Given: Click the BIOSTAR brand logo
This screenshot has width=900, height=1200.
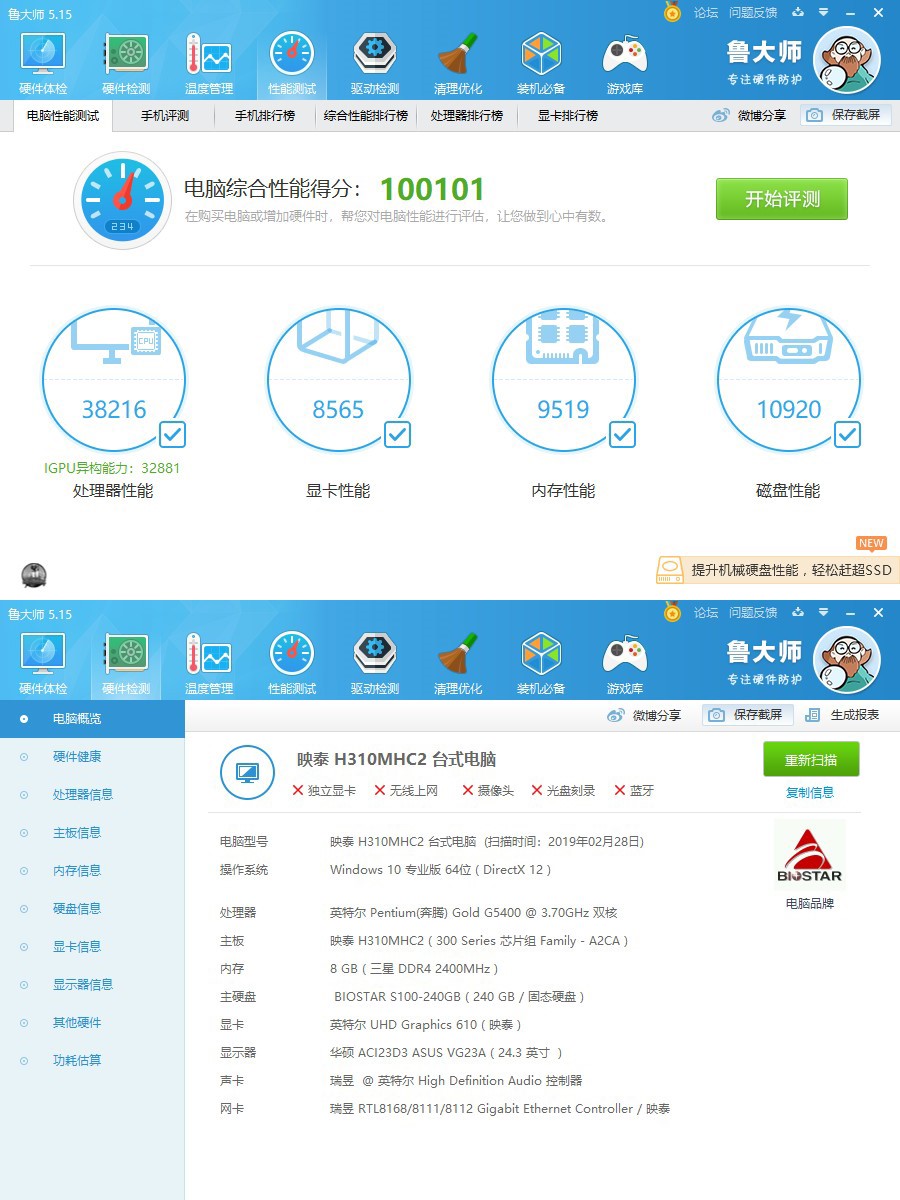Looking at the screenshot, I should 810,856.
